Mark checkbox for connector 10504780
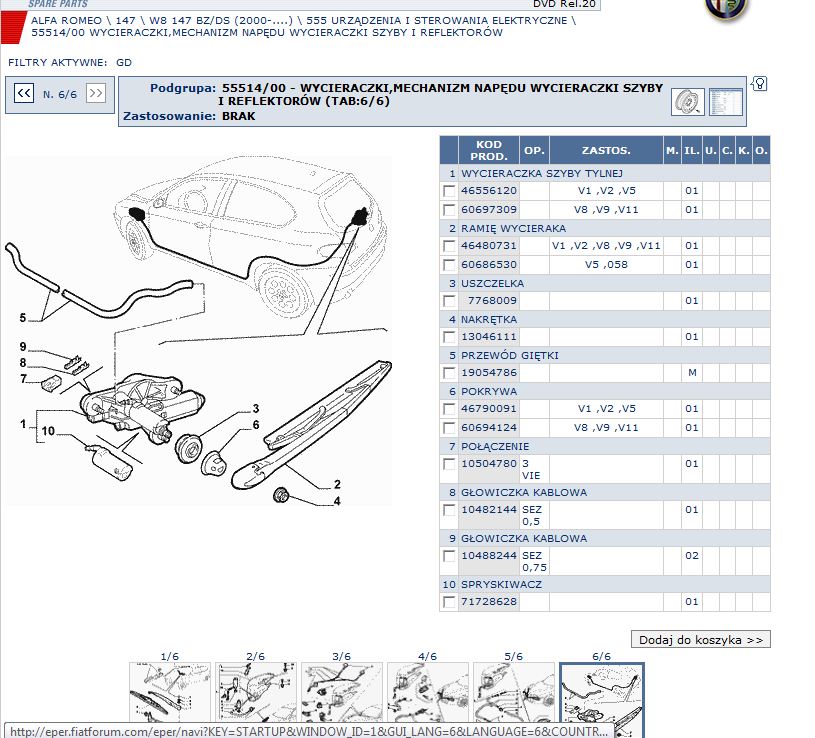 [x=449, y=464]
